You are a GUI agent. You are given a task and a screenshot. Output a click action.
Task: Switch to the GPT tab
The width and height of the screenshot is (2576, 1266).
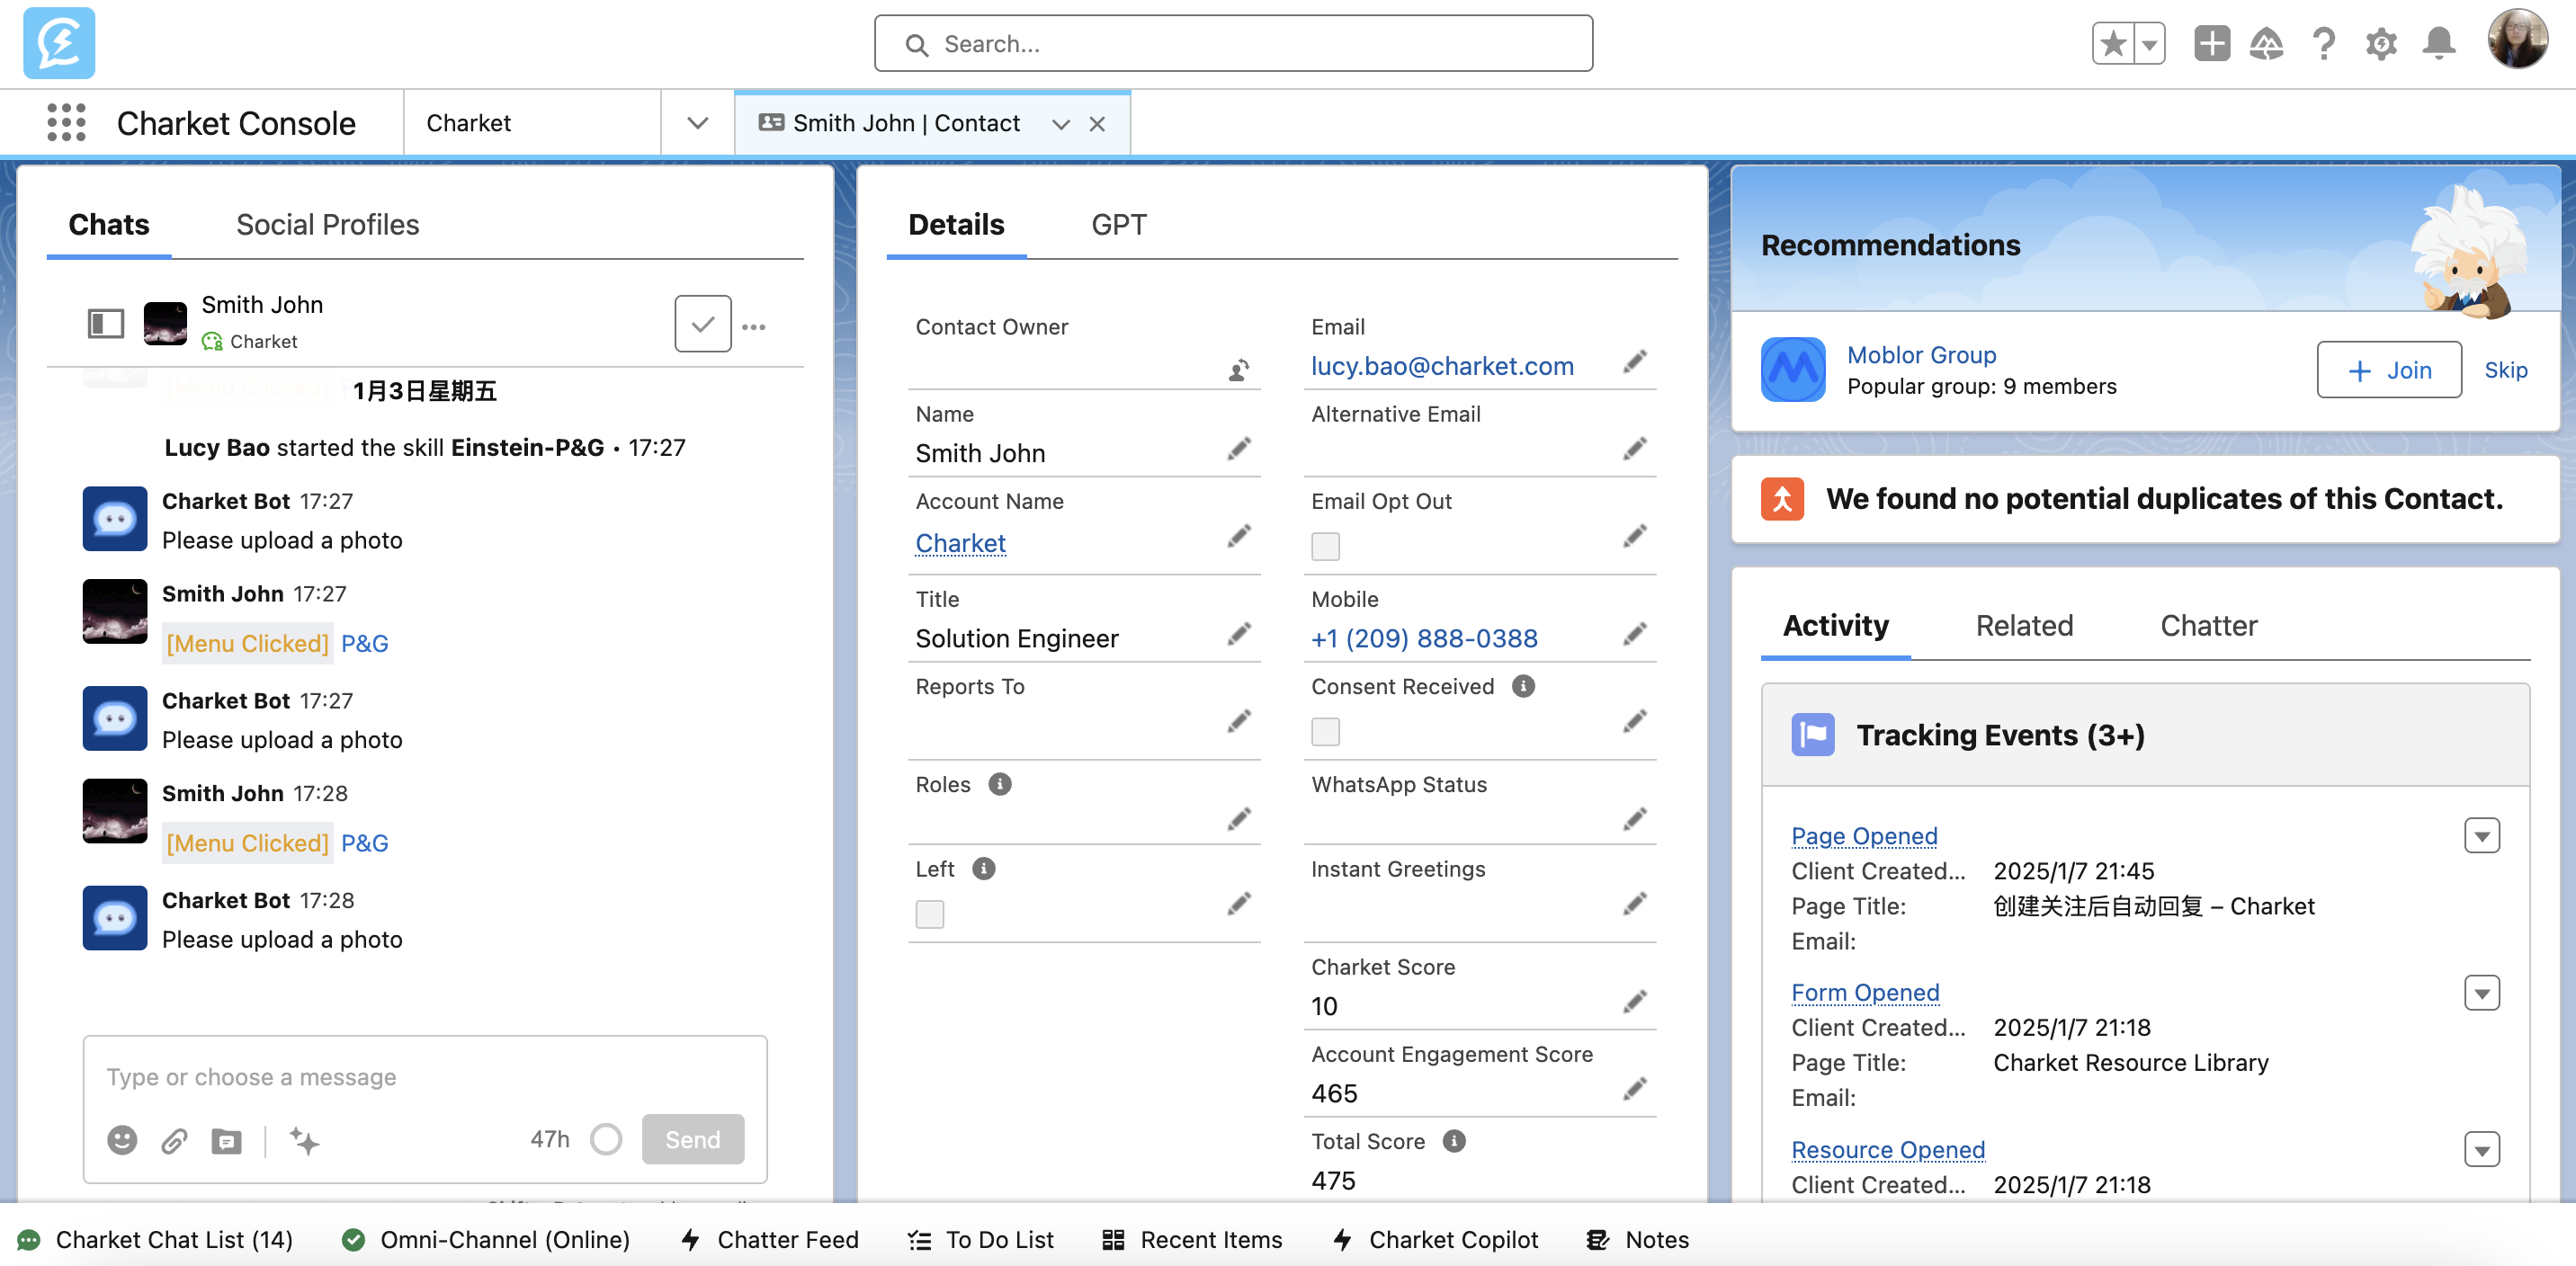(x=1118, y=224)
